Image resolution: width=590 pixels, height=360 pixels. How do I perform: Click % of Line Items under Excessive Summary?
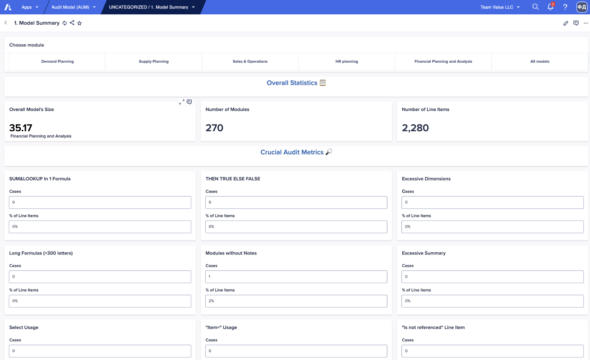tap(493, 301)
